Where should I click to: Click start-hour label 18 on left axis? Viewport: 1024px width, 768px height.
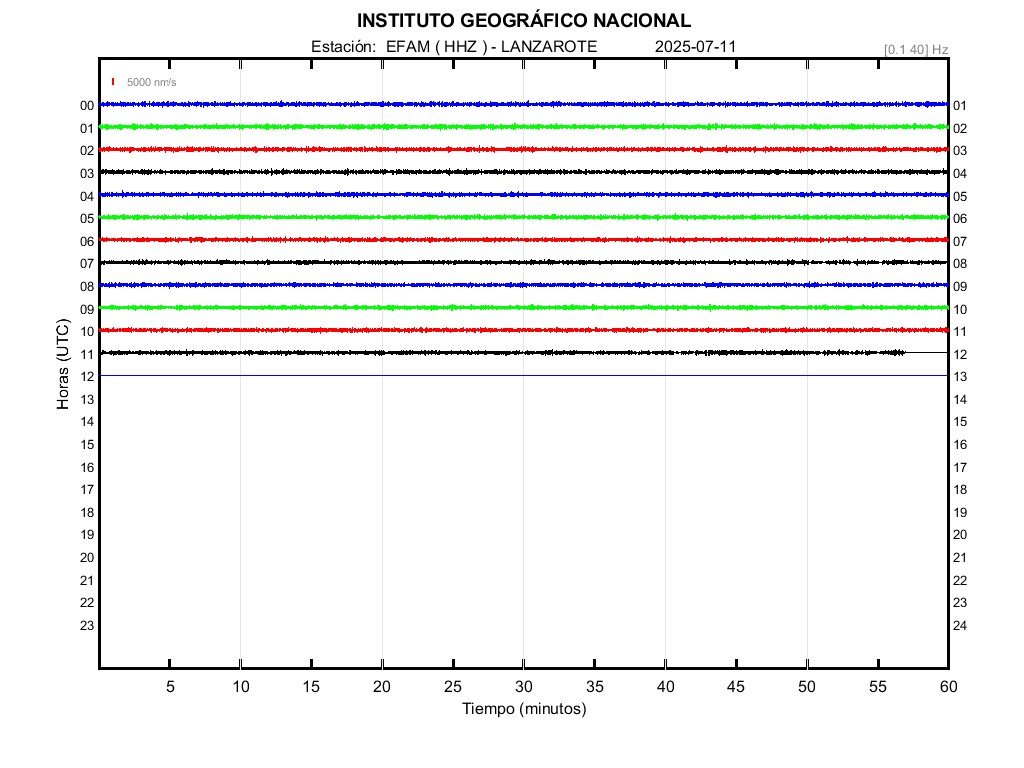coord(87,513)
